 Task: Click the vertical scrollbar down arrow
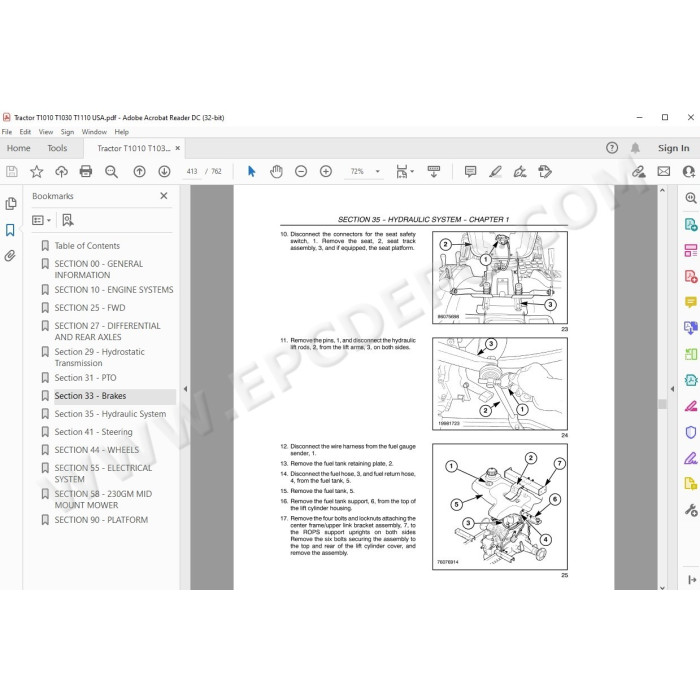[662, 588]
